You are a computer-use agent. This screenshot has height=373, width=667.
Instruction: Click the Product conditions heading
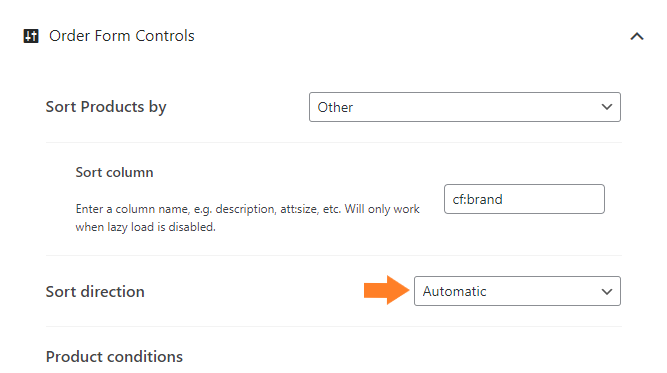pos(114,357)
